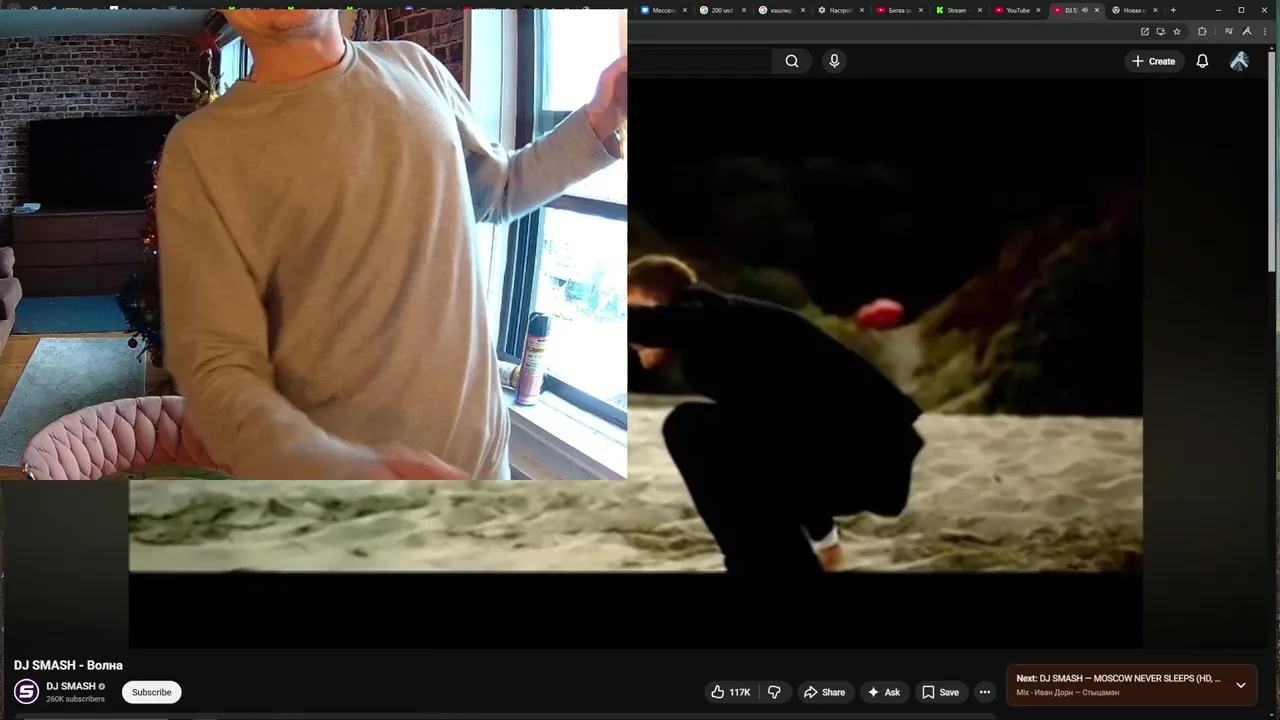Click the video title DJ SMASH - Волна

(x=68, y=665)
